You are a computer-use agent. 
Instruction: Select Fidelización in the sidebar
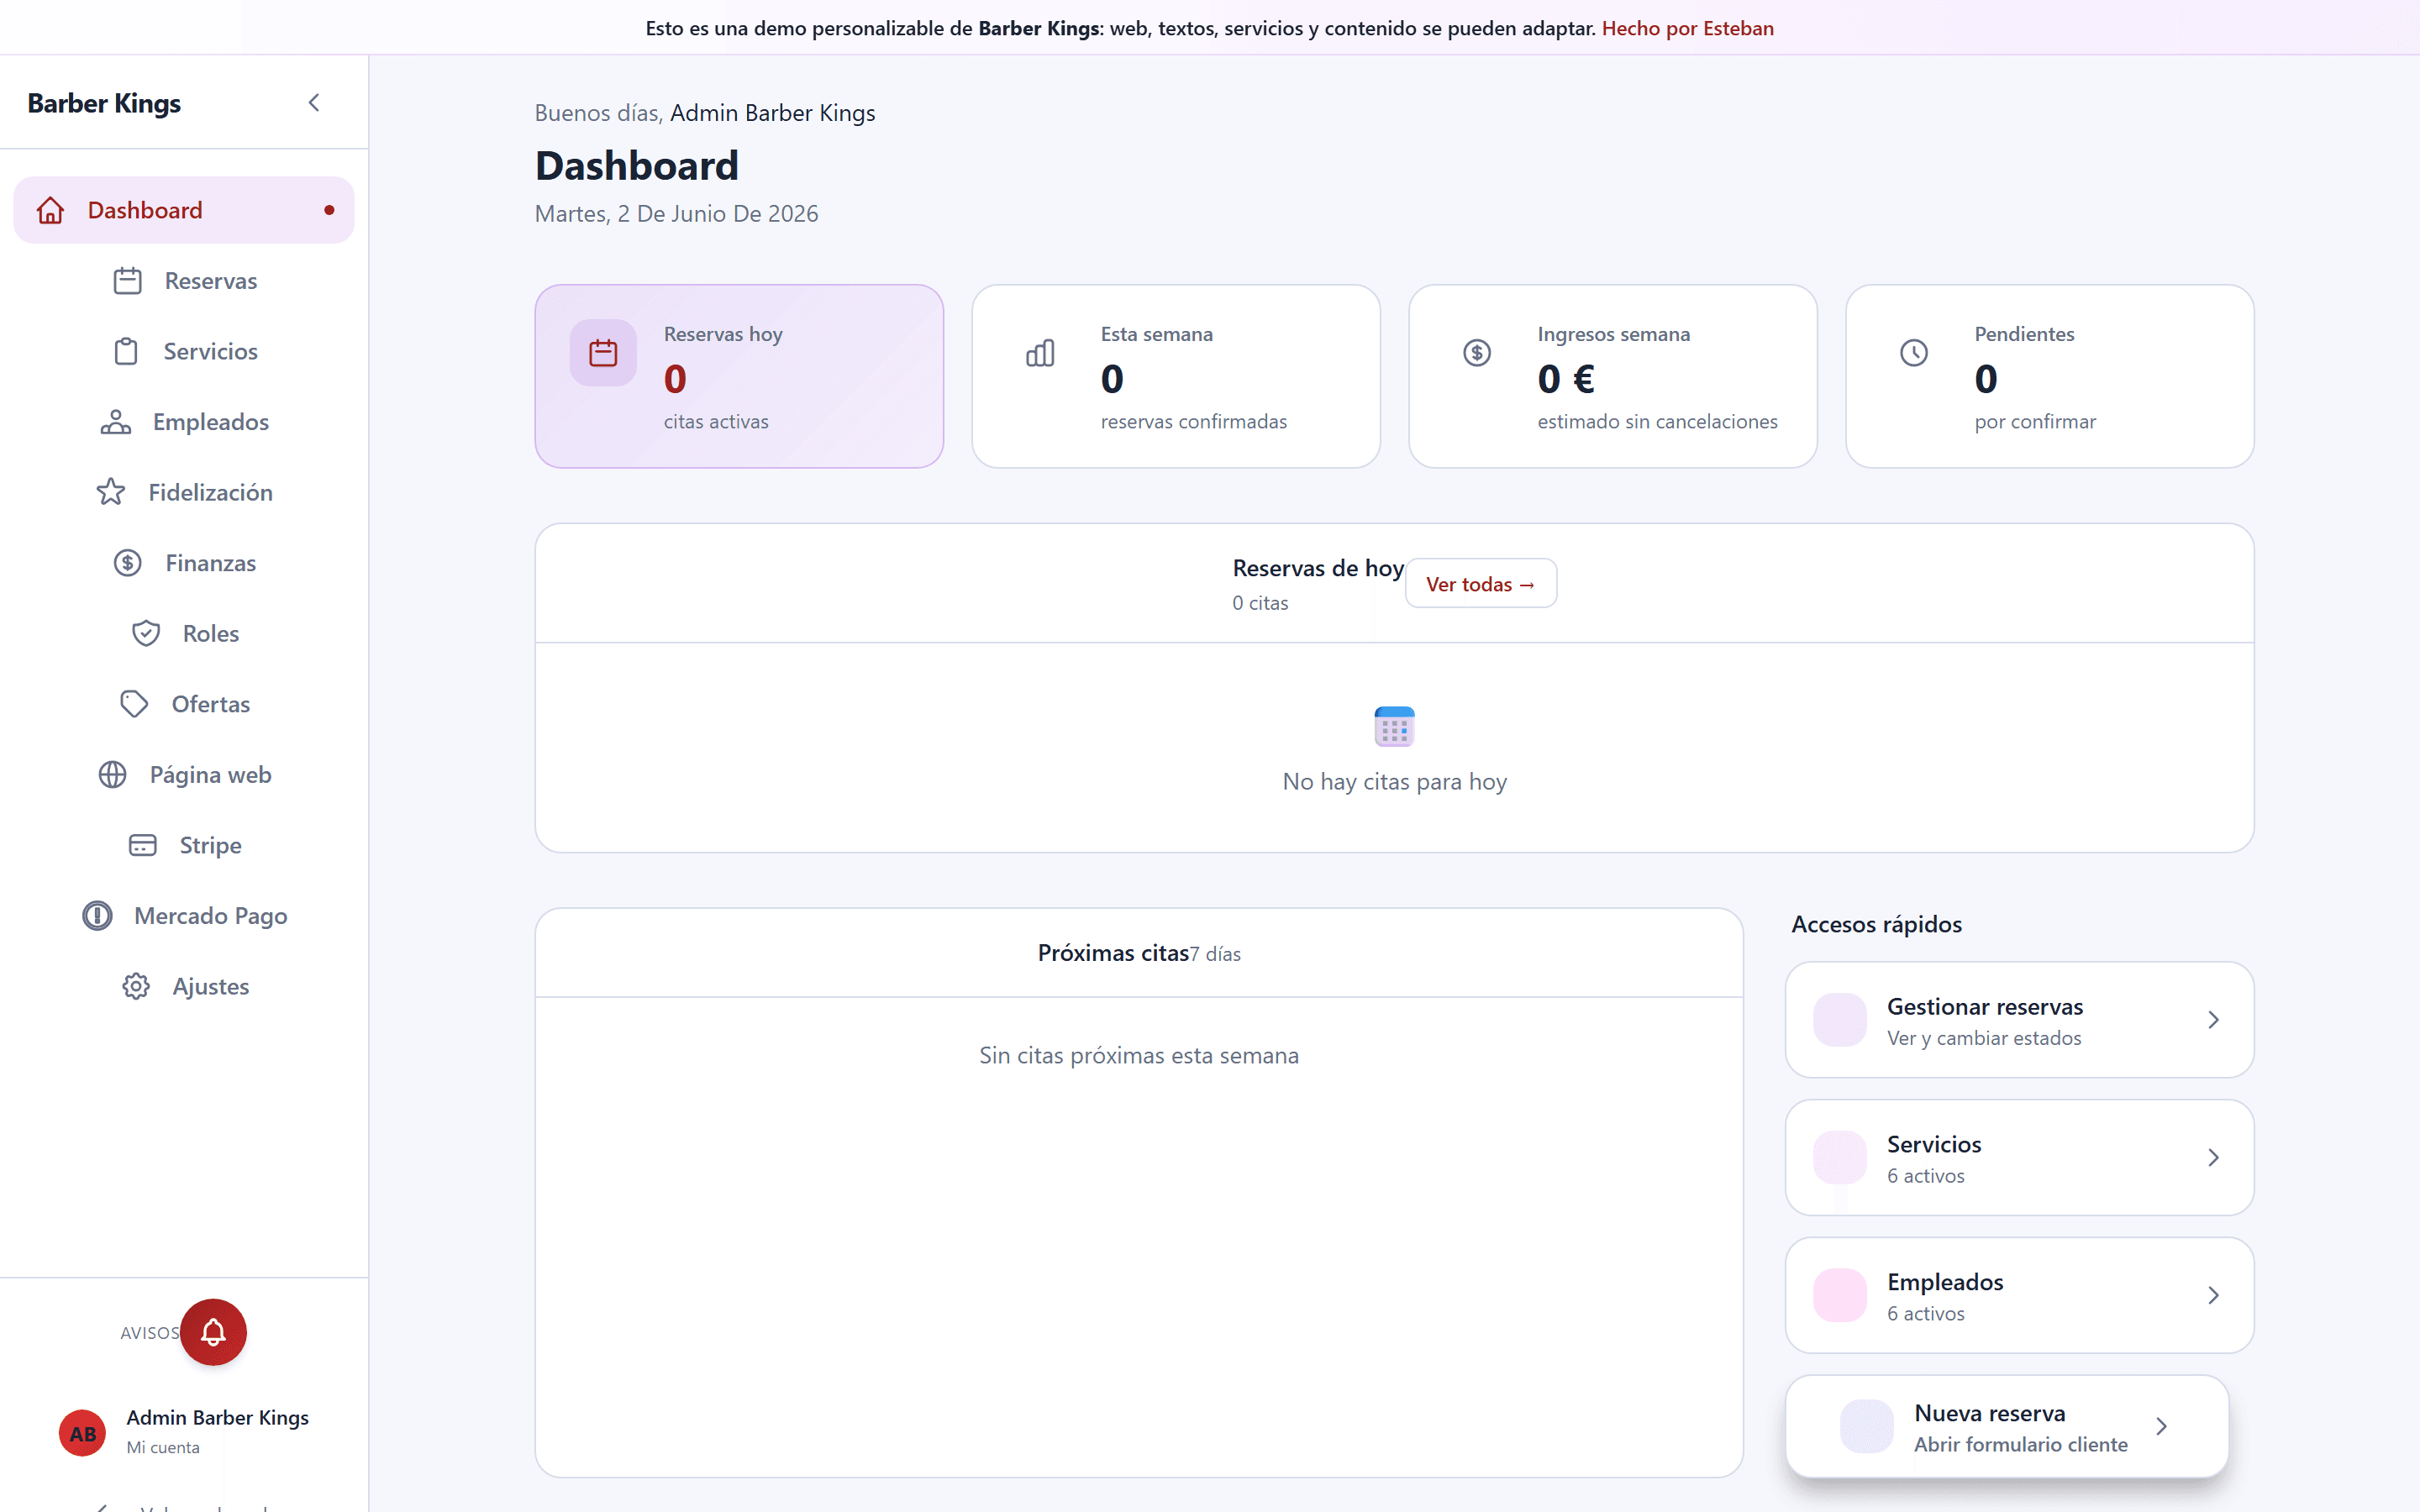(x=211, y=492)
